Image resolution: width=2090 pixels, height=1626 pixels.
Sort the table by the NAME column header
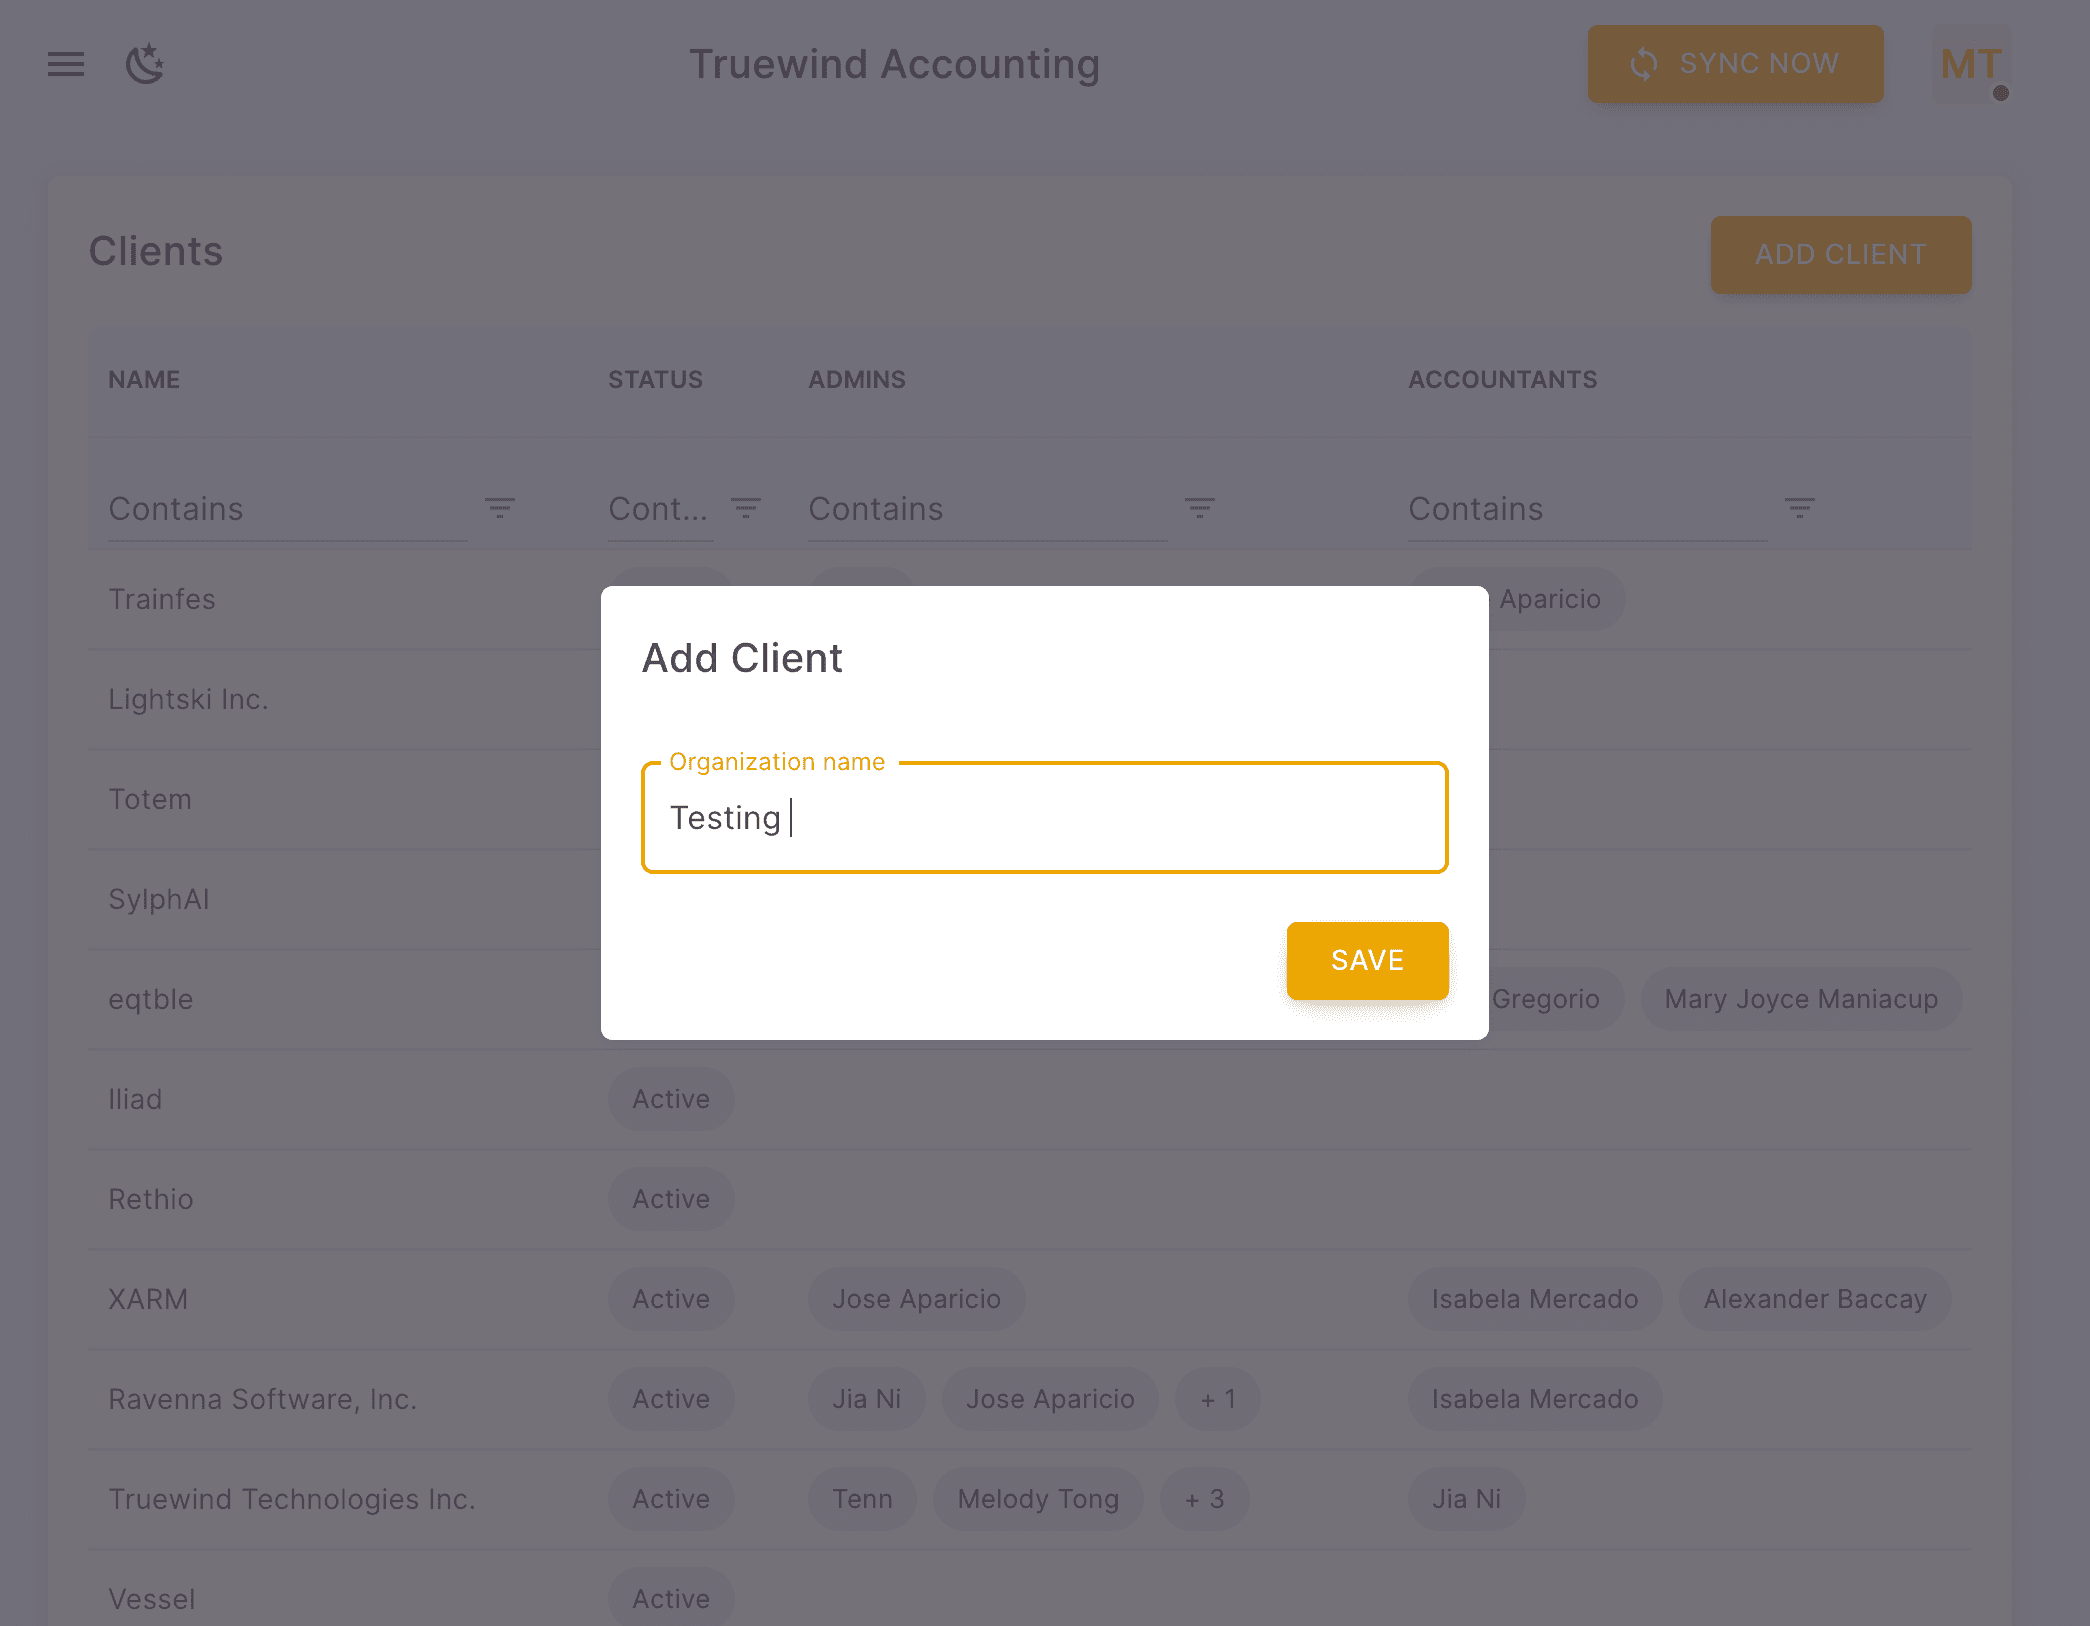point(143,379)
